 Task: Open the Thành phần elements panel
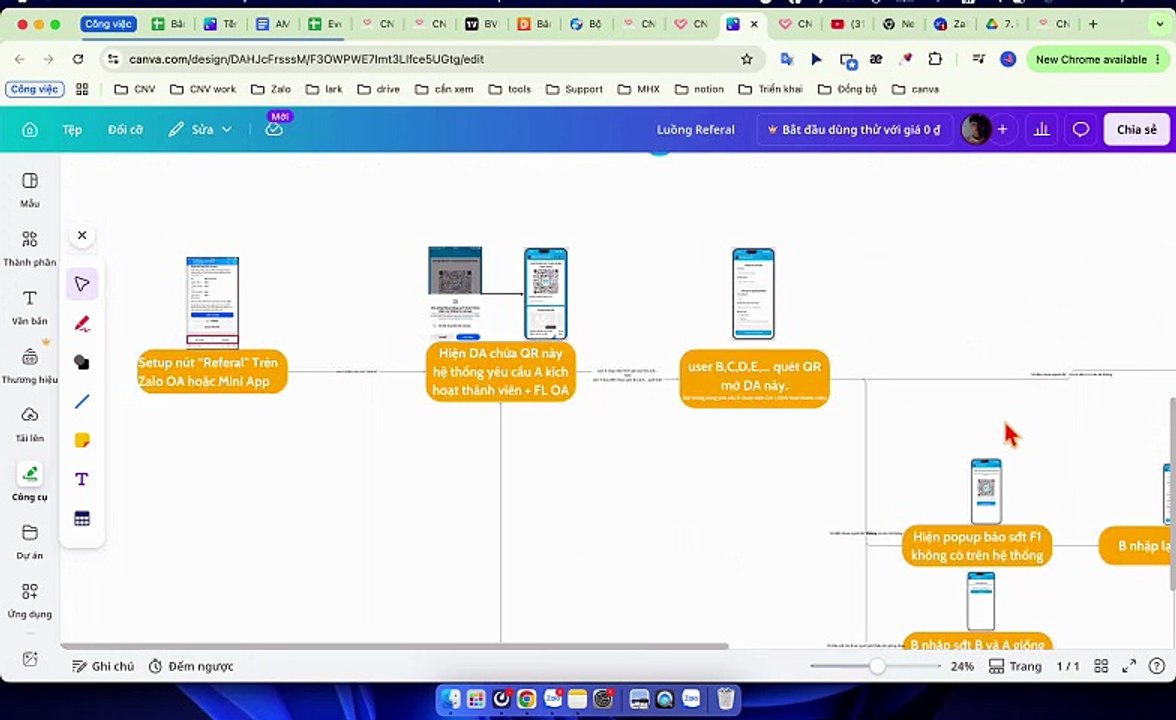[30, 248]
